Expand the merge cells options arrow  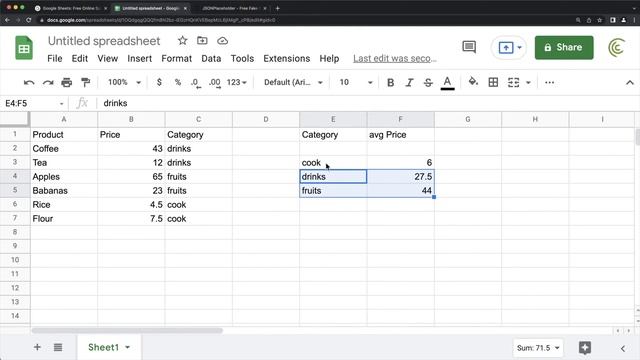tap(528, 82)
